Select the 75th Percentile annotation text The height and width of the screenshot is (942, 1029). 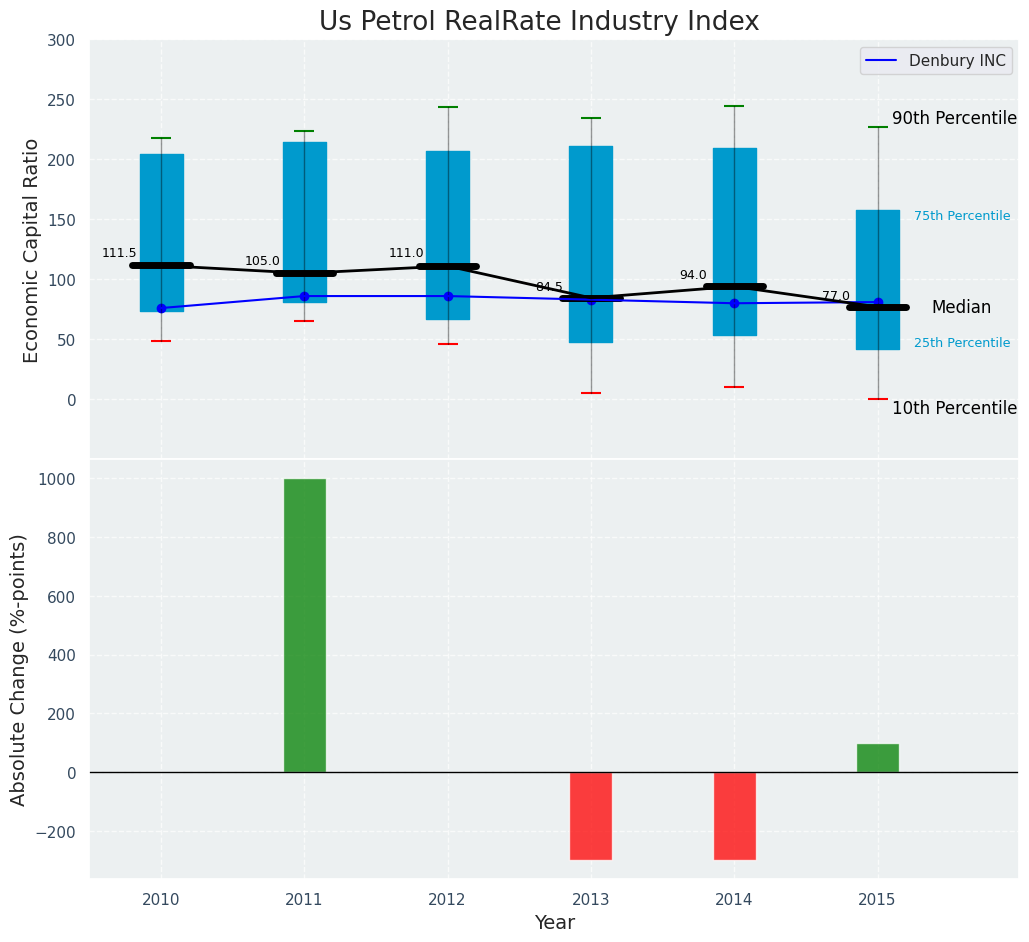point(961,216)
